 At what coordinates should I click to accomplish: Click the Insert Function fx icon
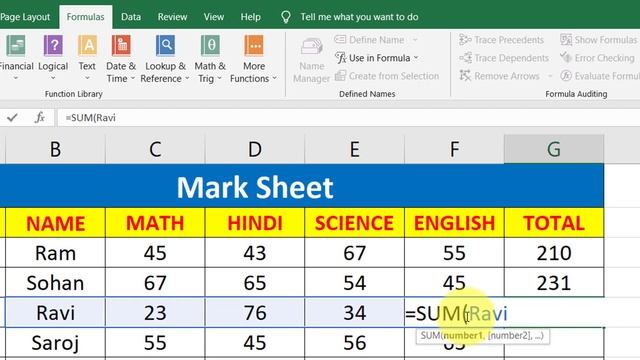tap(40, 118)
